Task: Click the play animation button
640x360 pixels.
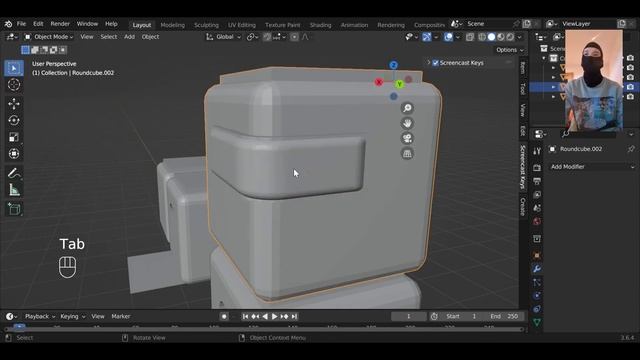Action: 274,316
